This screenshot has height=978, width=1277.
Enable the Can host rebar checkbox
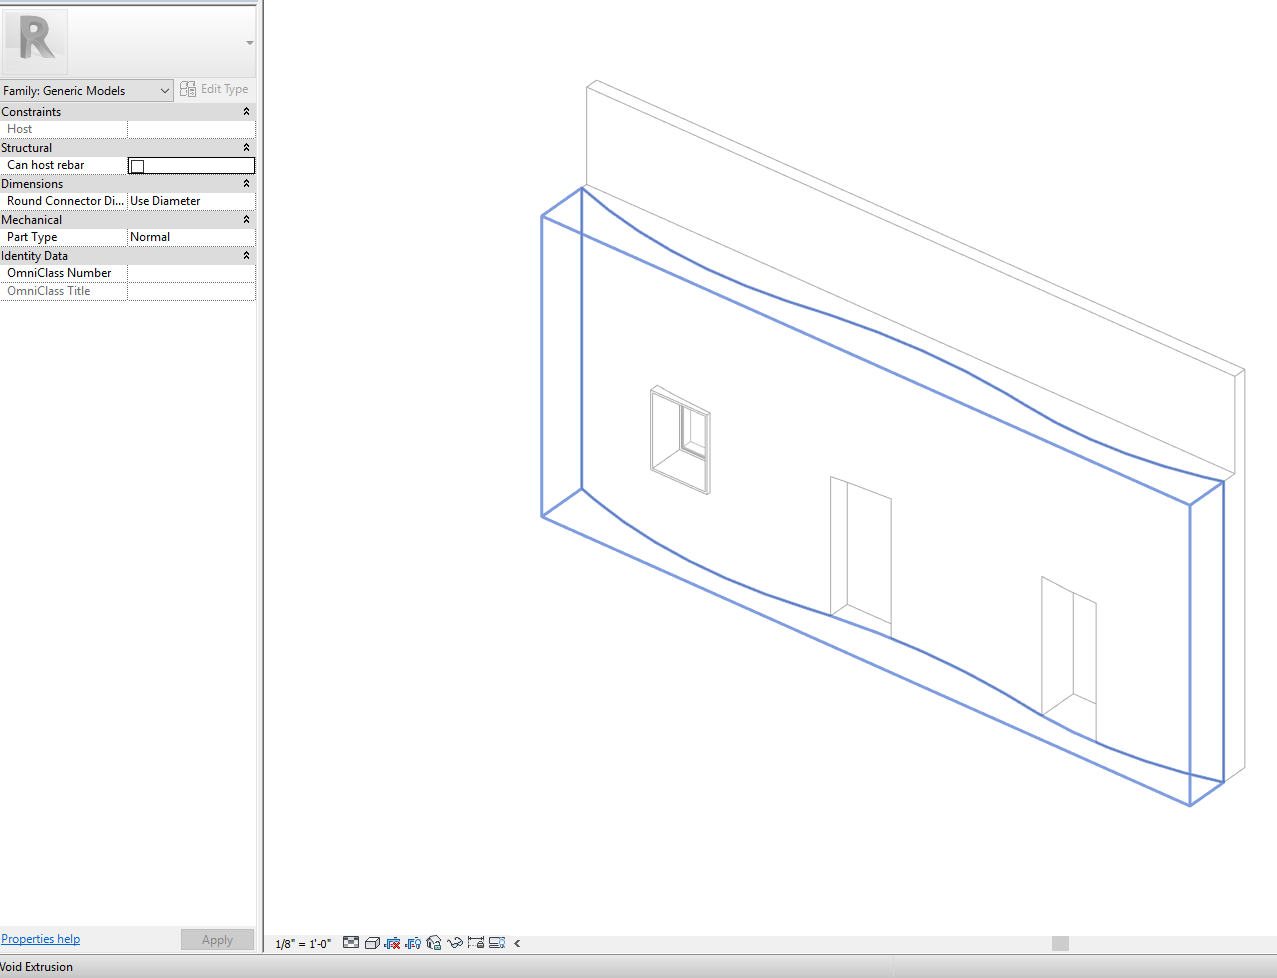click(x=136, y=165)
